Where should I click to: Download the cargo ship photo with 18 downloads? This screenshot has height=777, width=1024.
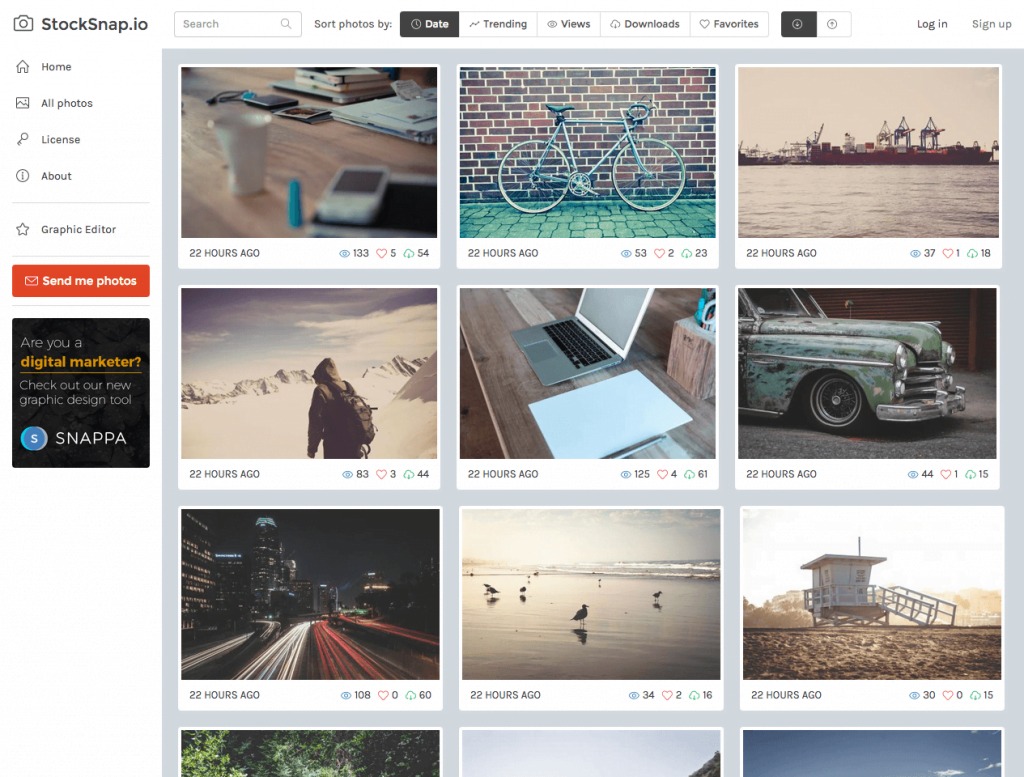(972, 253)
